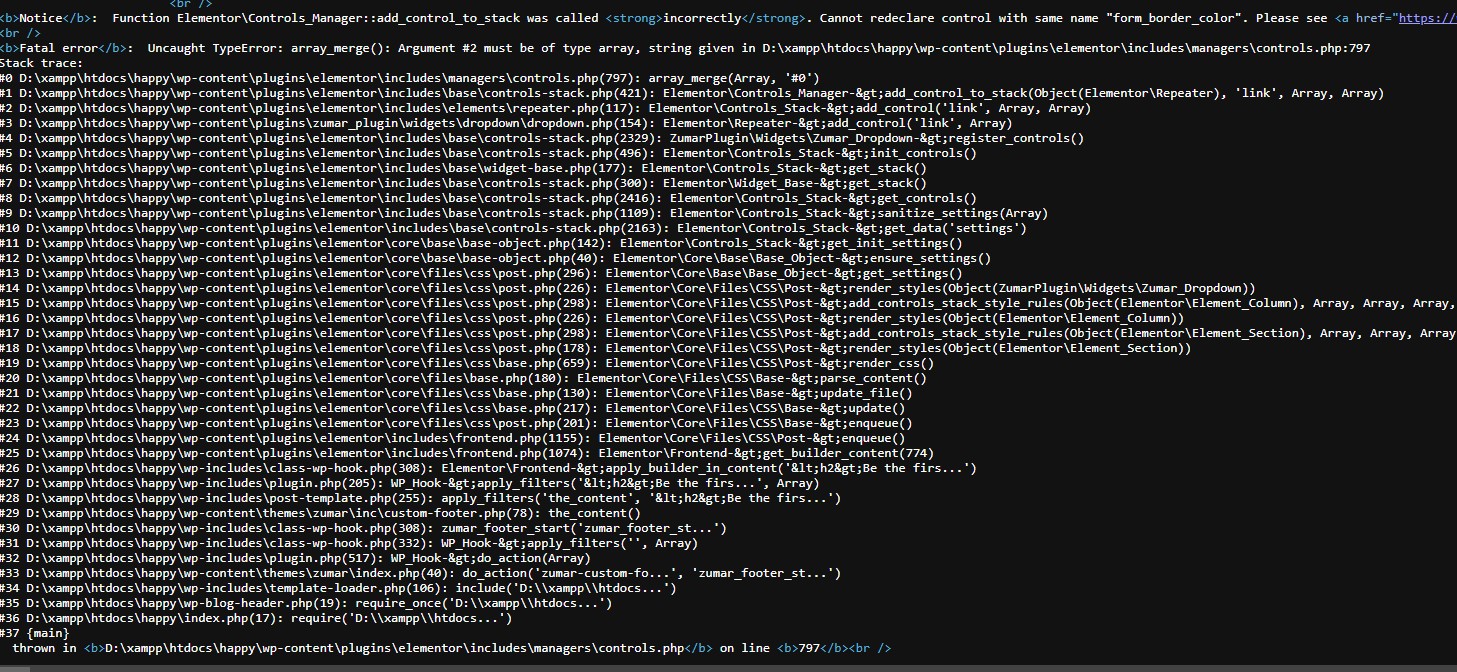The image size is (1457, 672).
Task: Click stack line #28 post-template.php(255)
Action: 421,498
